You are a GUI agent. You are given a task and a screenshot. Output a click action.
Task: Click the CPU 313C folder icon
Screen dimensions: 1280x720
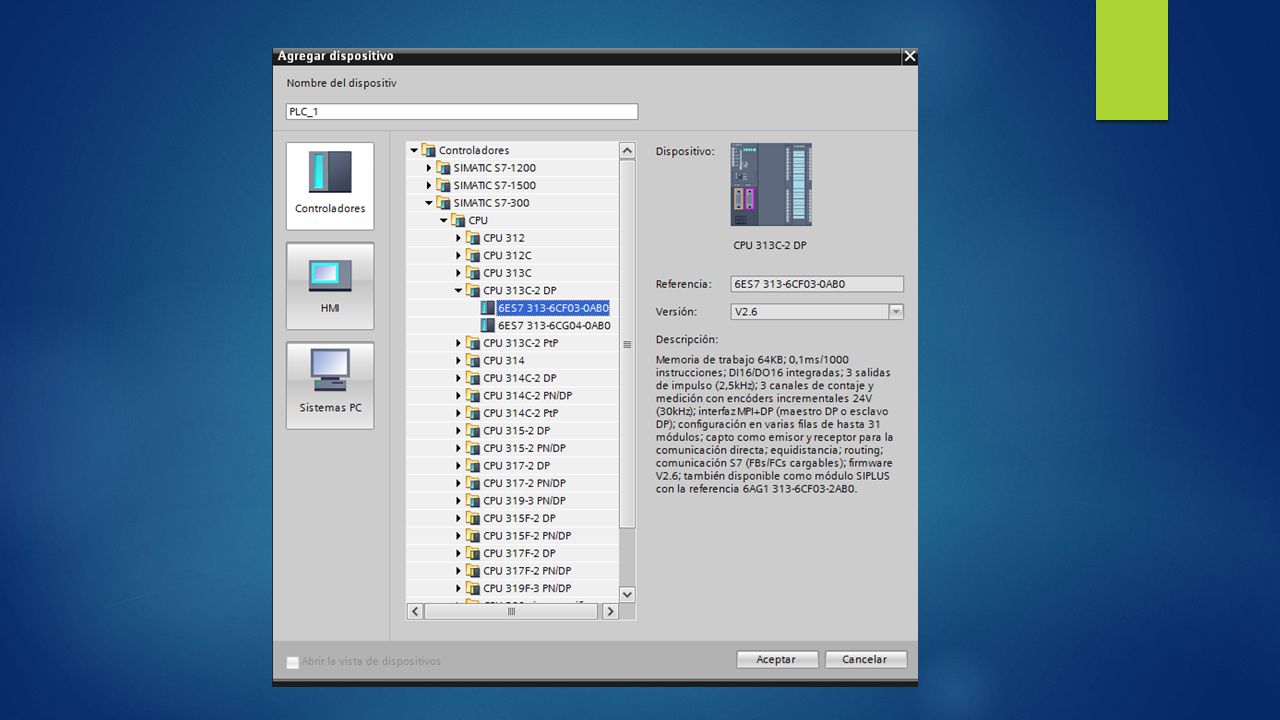point(474,273)
